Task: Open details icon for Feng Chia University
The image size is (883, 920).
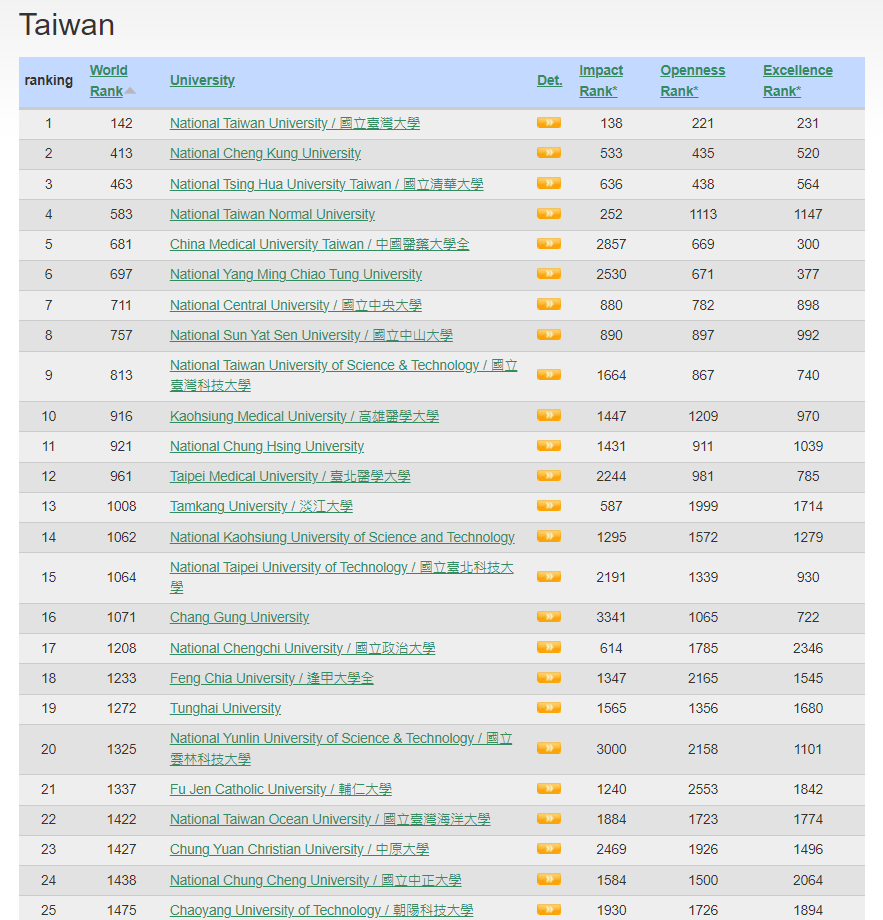Action: [549, 678]
